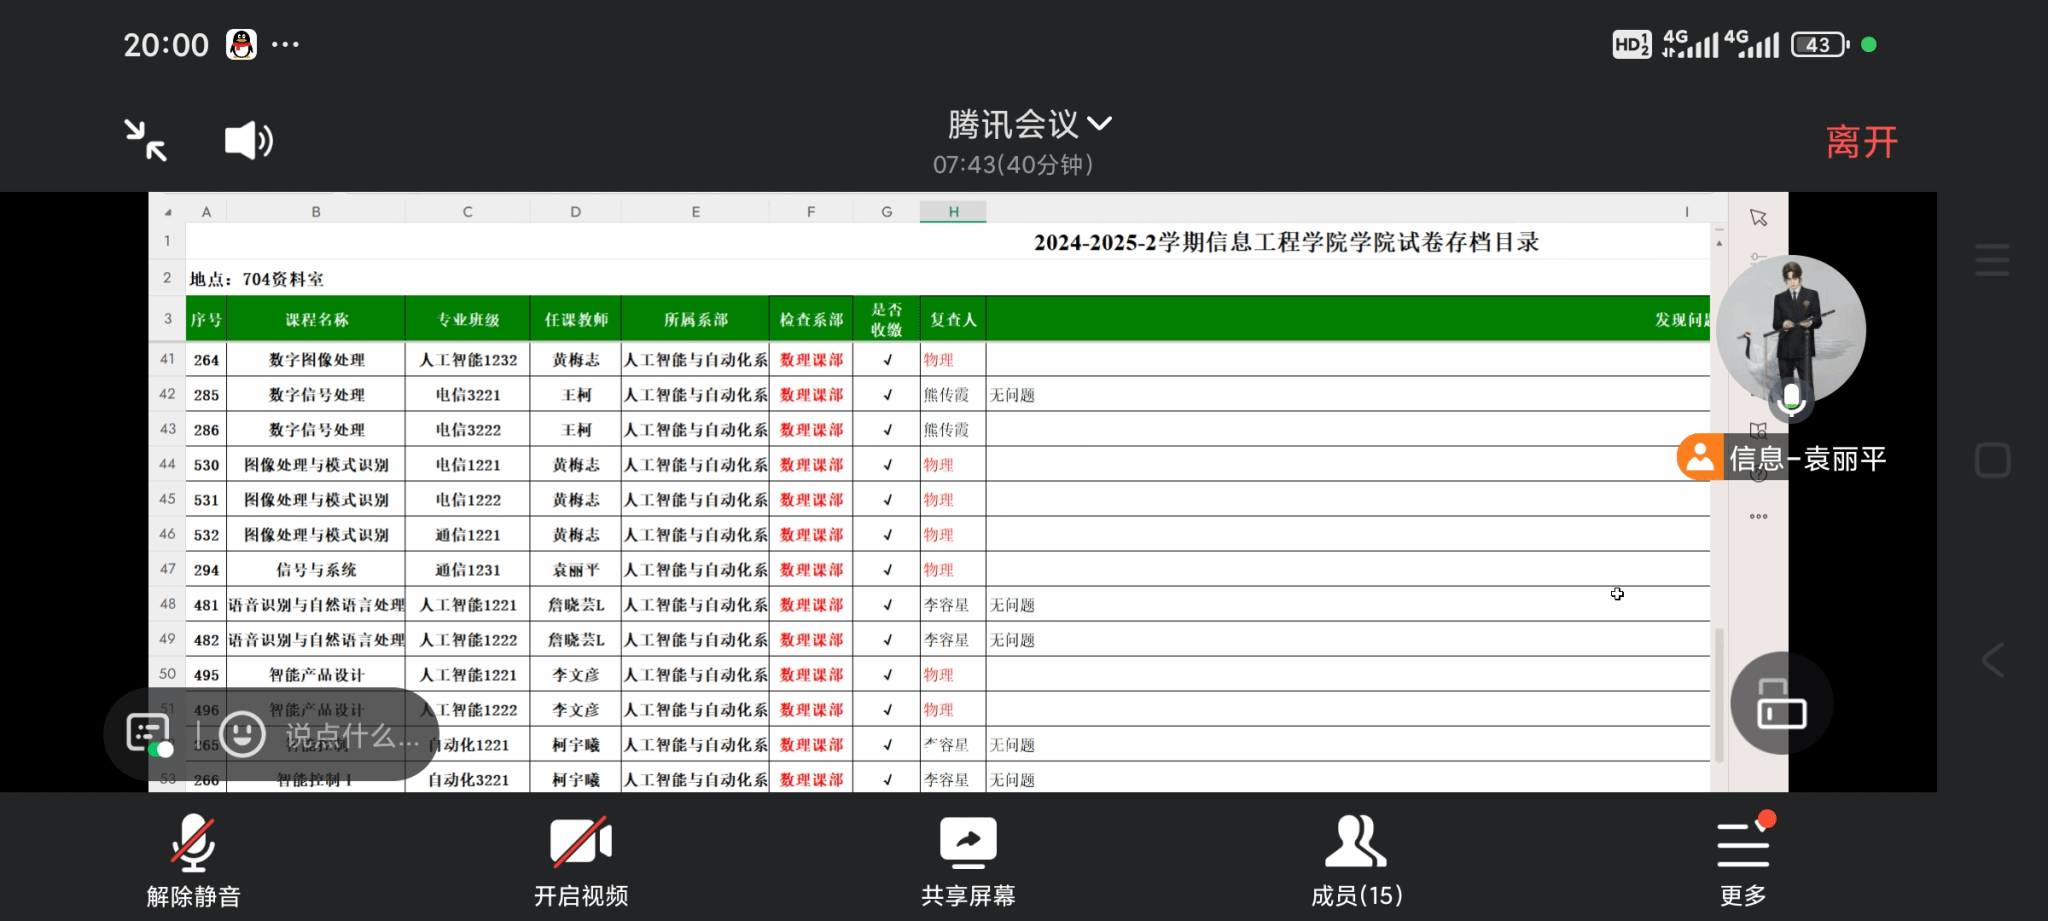Screen dimensions: 2048x921
Task: Toggle the speaker audio output icon
Action: [248, 141]
